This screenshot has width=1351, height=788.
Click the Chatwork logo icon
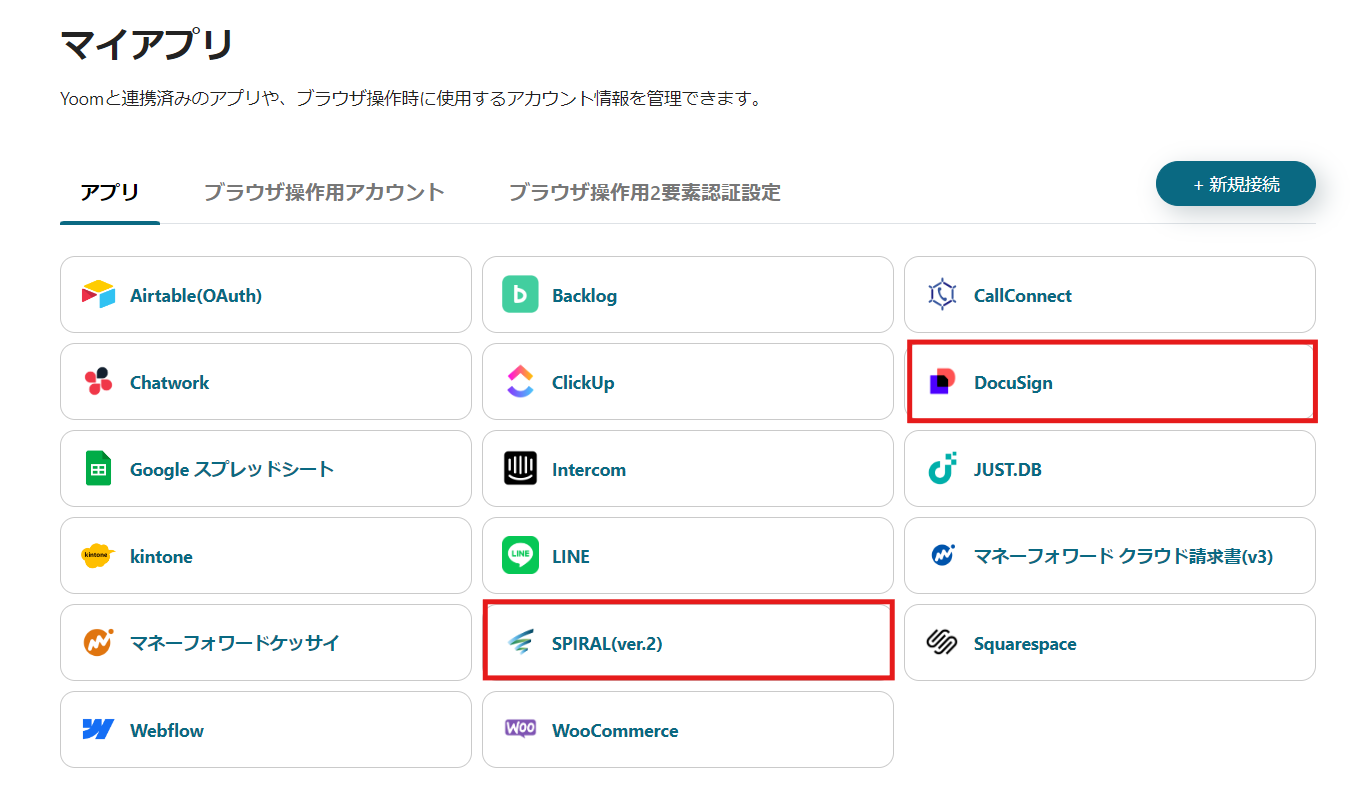click(x=98, y=382)
